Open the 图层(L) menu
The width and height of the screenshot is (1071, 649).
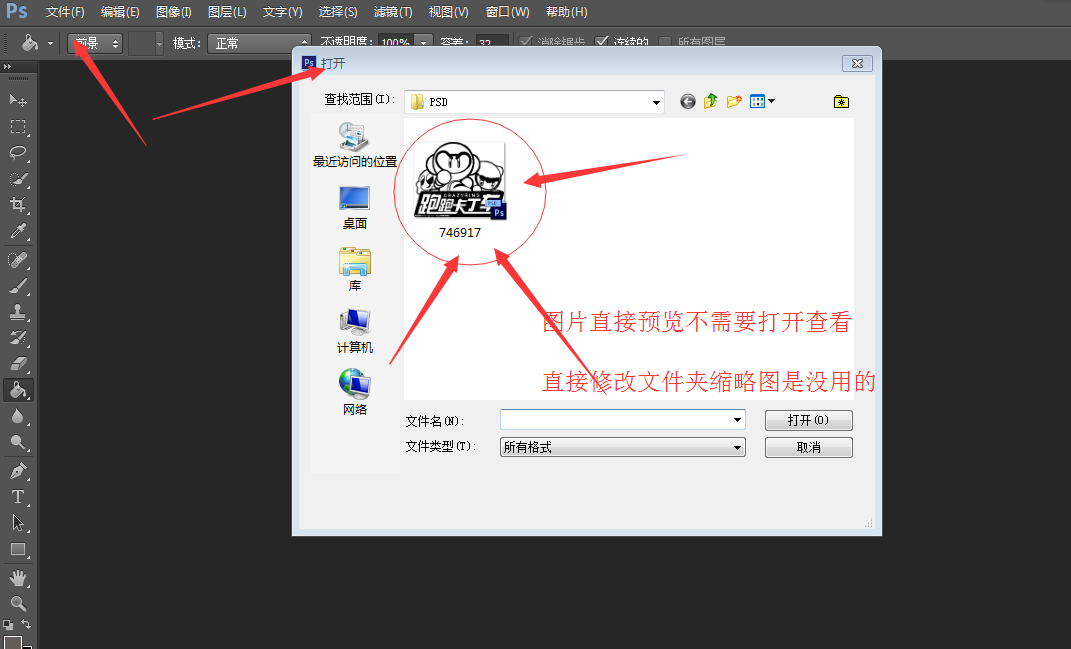227,12
